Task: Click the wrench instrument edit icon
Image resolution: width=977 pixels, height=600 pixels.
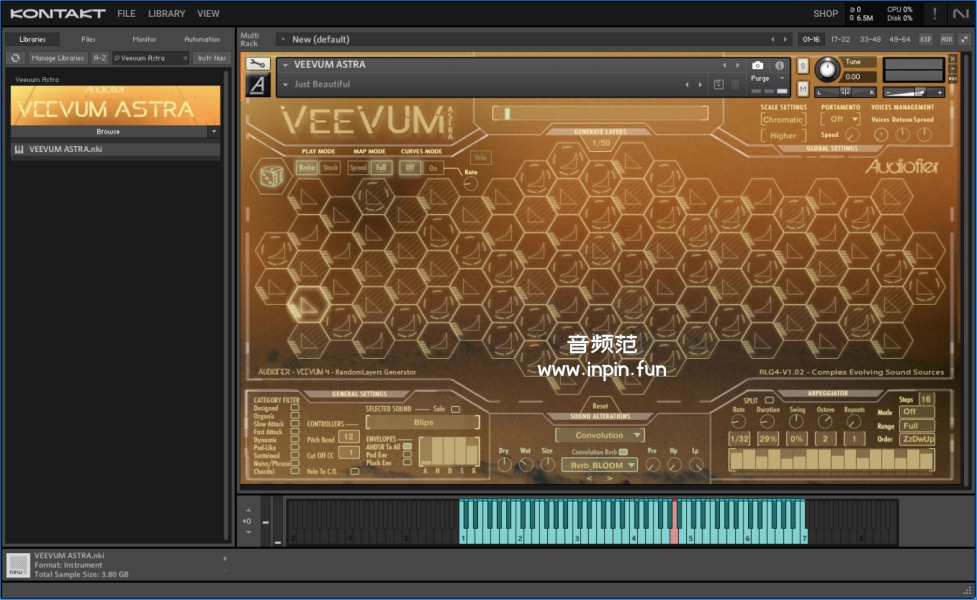Action: (256, 65)
